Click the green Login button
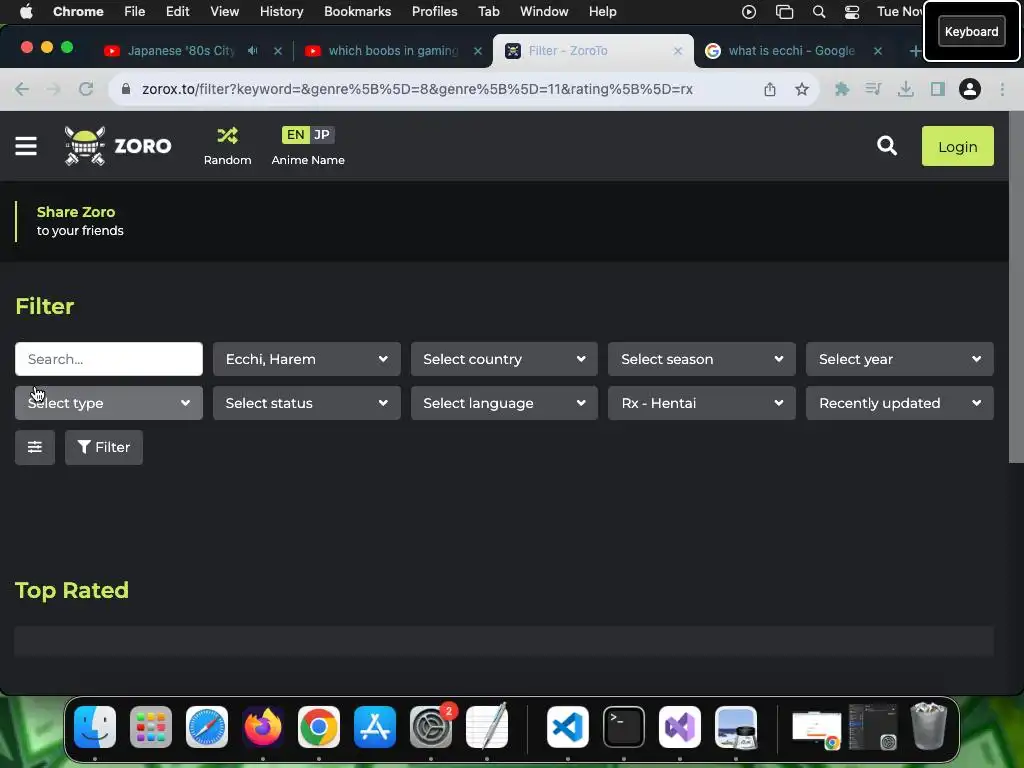 click(x=957, y=146)
